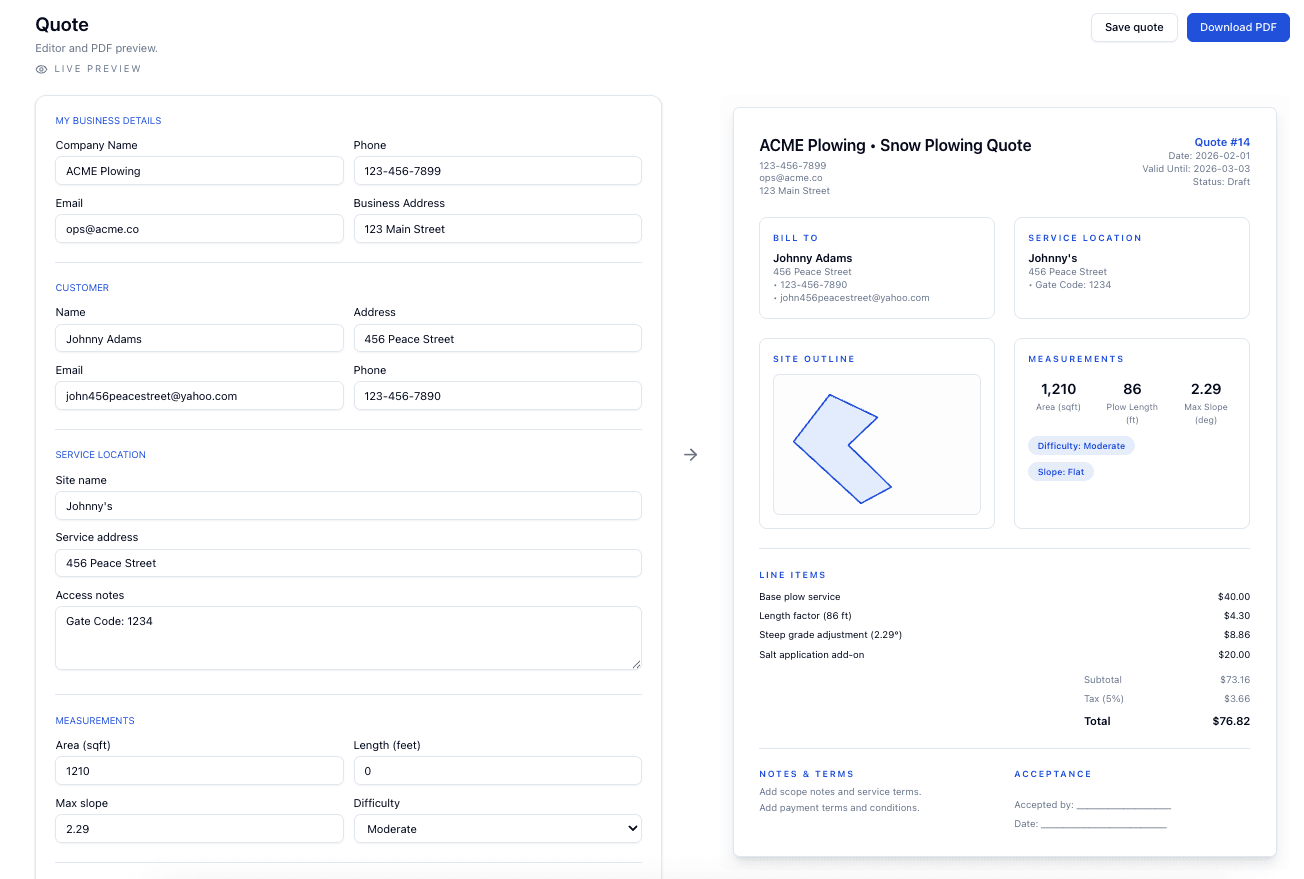This screenshot has height=879, width=1304.
Task: Click the Live Preview eye icon
Action: point(40,68)
